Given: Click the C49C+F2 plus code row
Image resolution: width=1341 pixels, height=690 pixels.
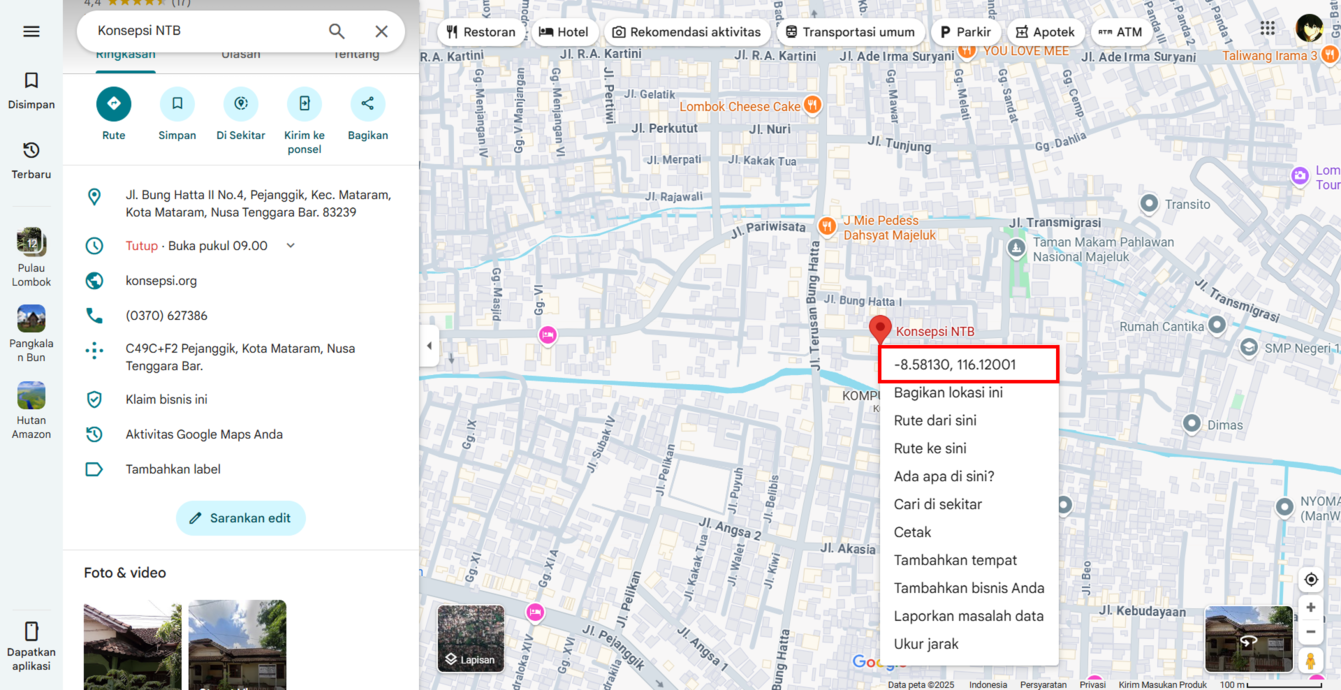Looking at the screenshot, I should coord(241,357).
